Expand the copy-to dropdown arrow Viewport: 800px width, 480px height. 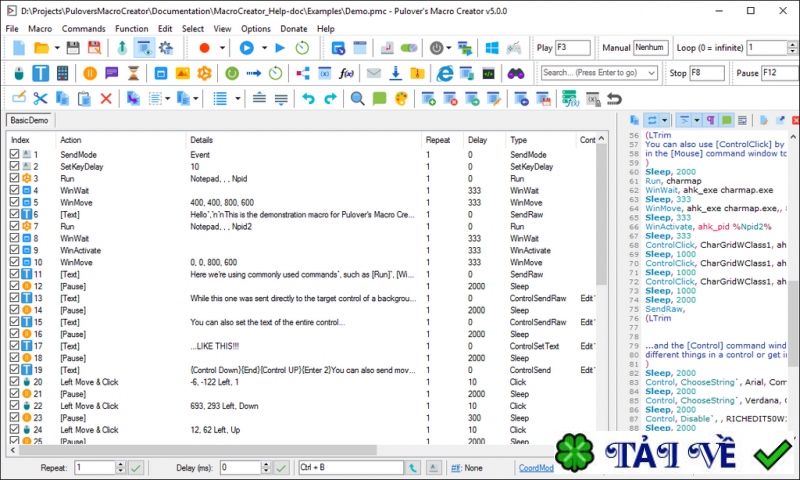[x=195, y=98]
